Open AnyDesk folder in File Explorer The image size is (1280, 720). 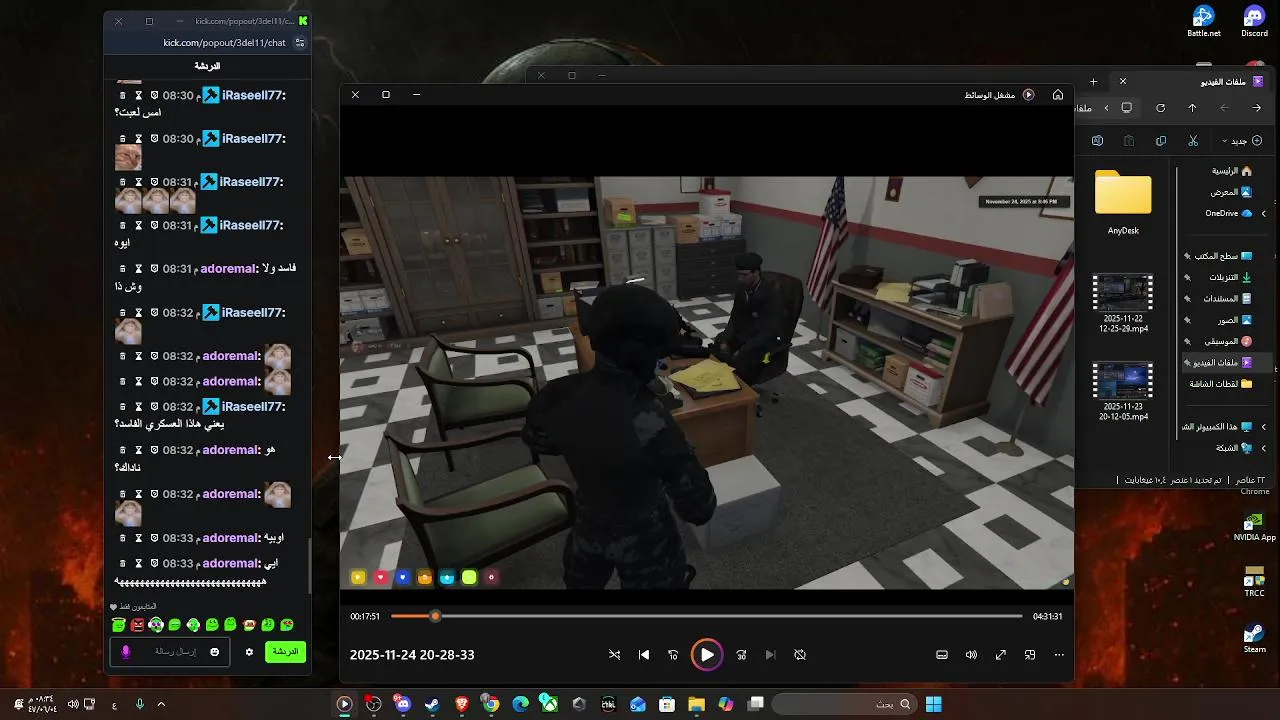click(x=1123, y=203)
